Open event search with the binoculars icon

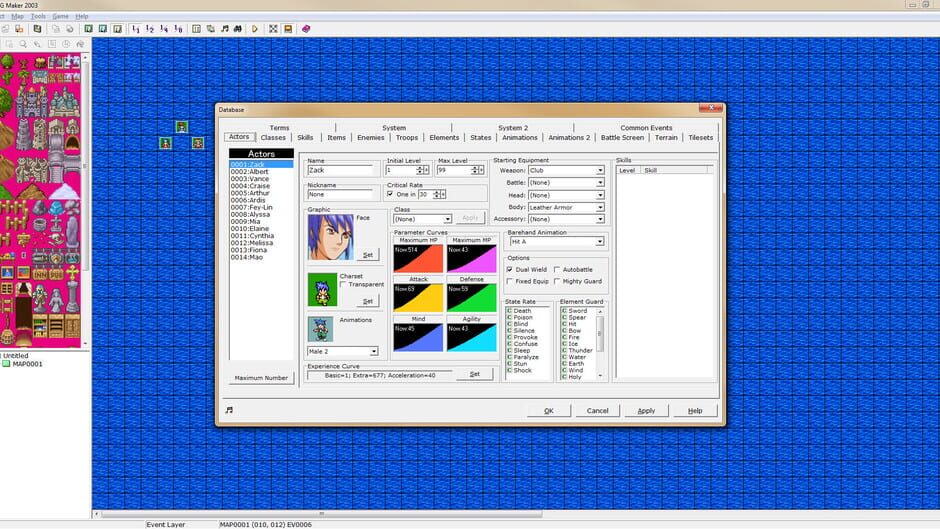coord(238,29)
